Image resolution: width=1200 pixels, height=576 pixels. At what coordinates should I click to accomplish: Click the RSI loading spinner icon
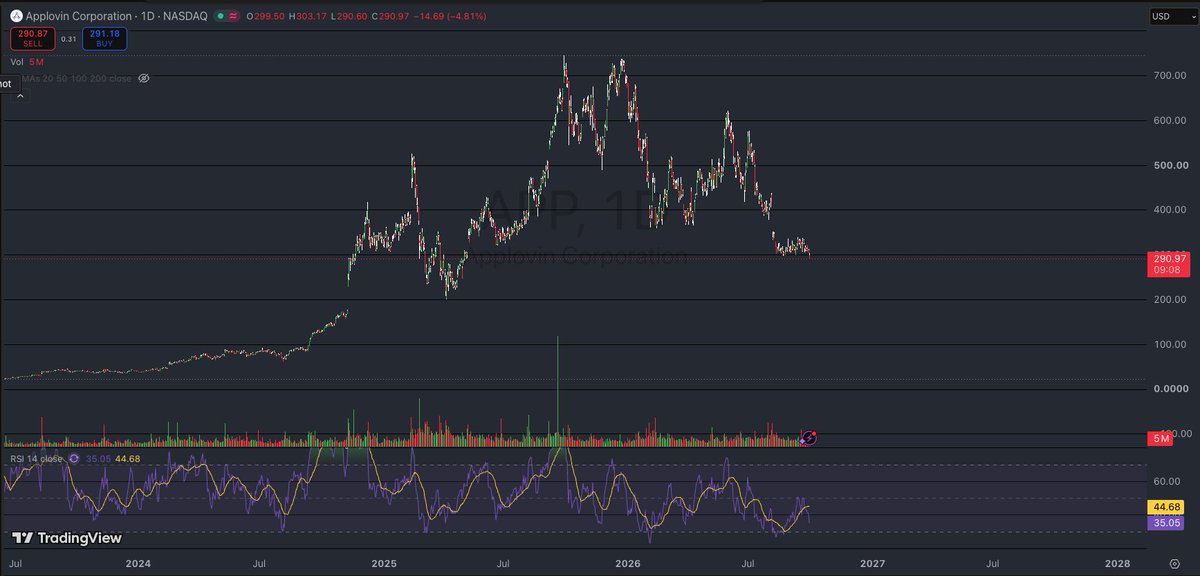click(x=75, y=459)
